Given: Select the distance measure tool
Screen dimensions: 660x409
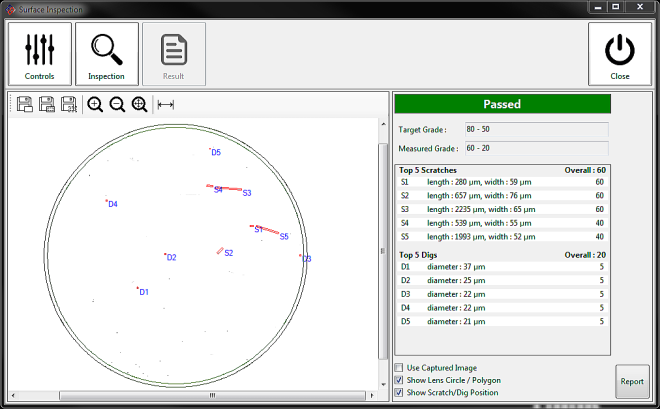Looking at the screenshot, I should (166, 105).
